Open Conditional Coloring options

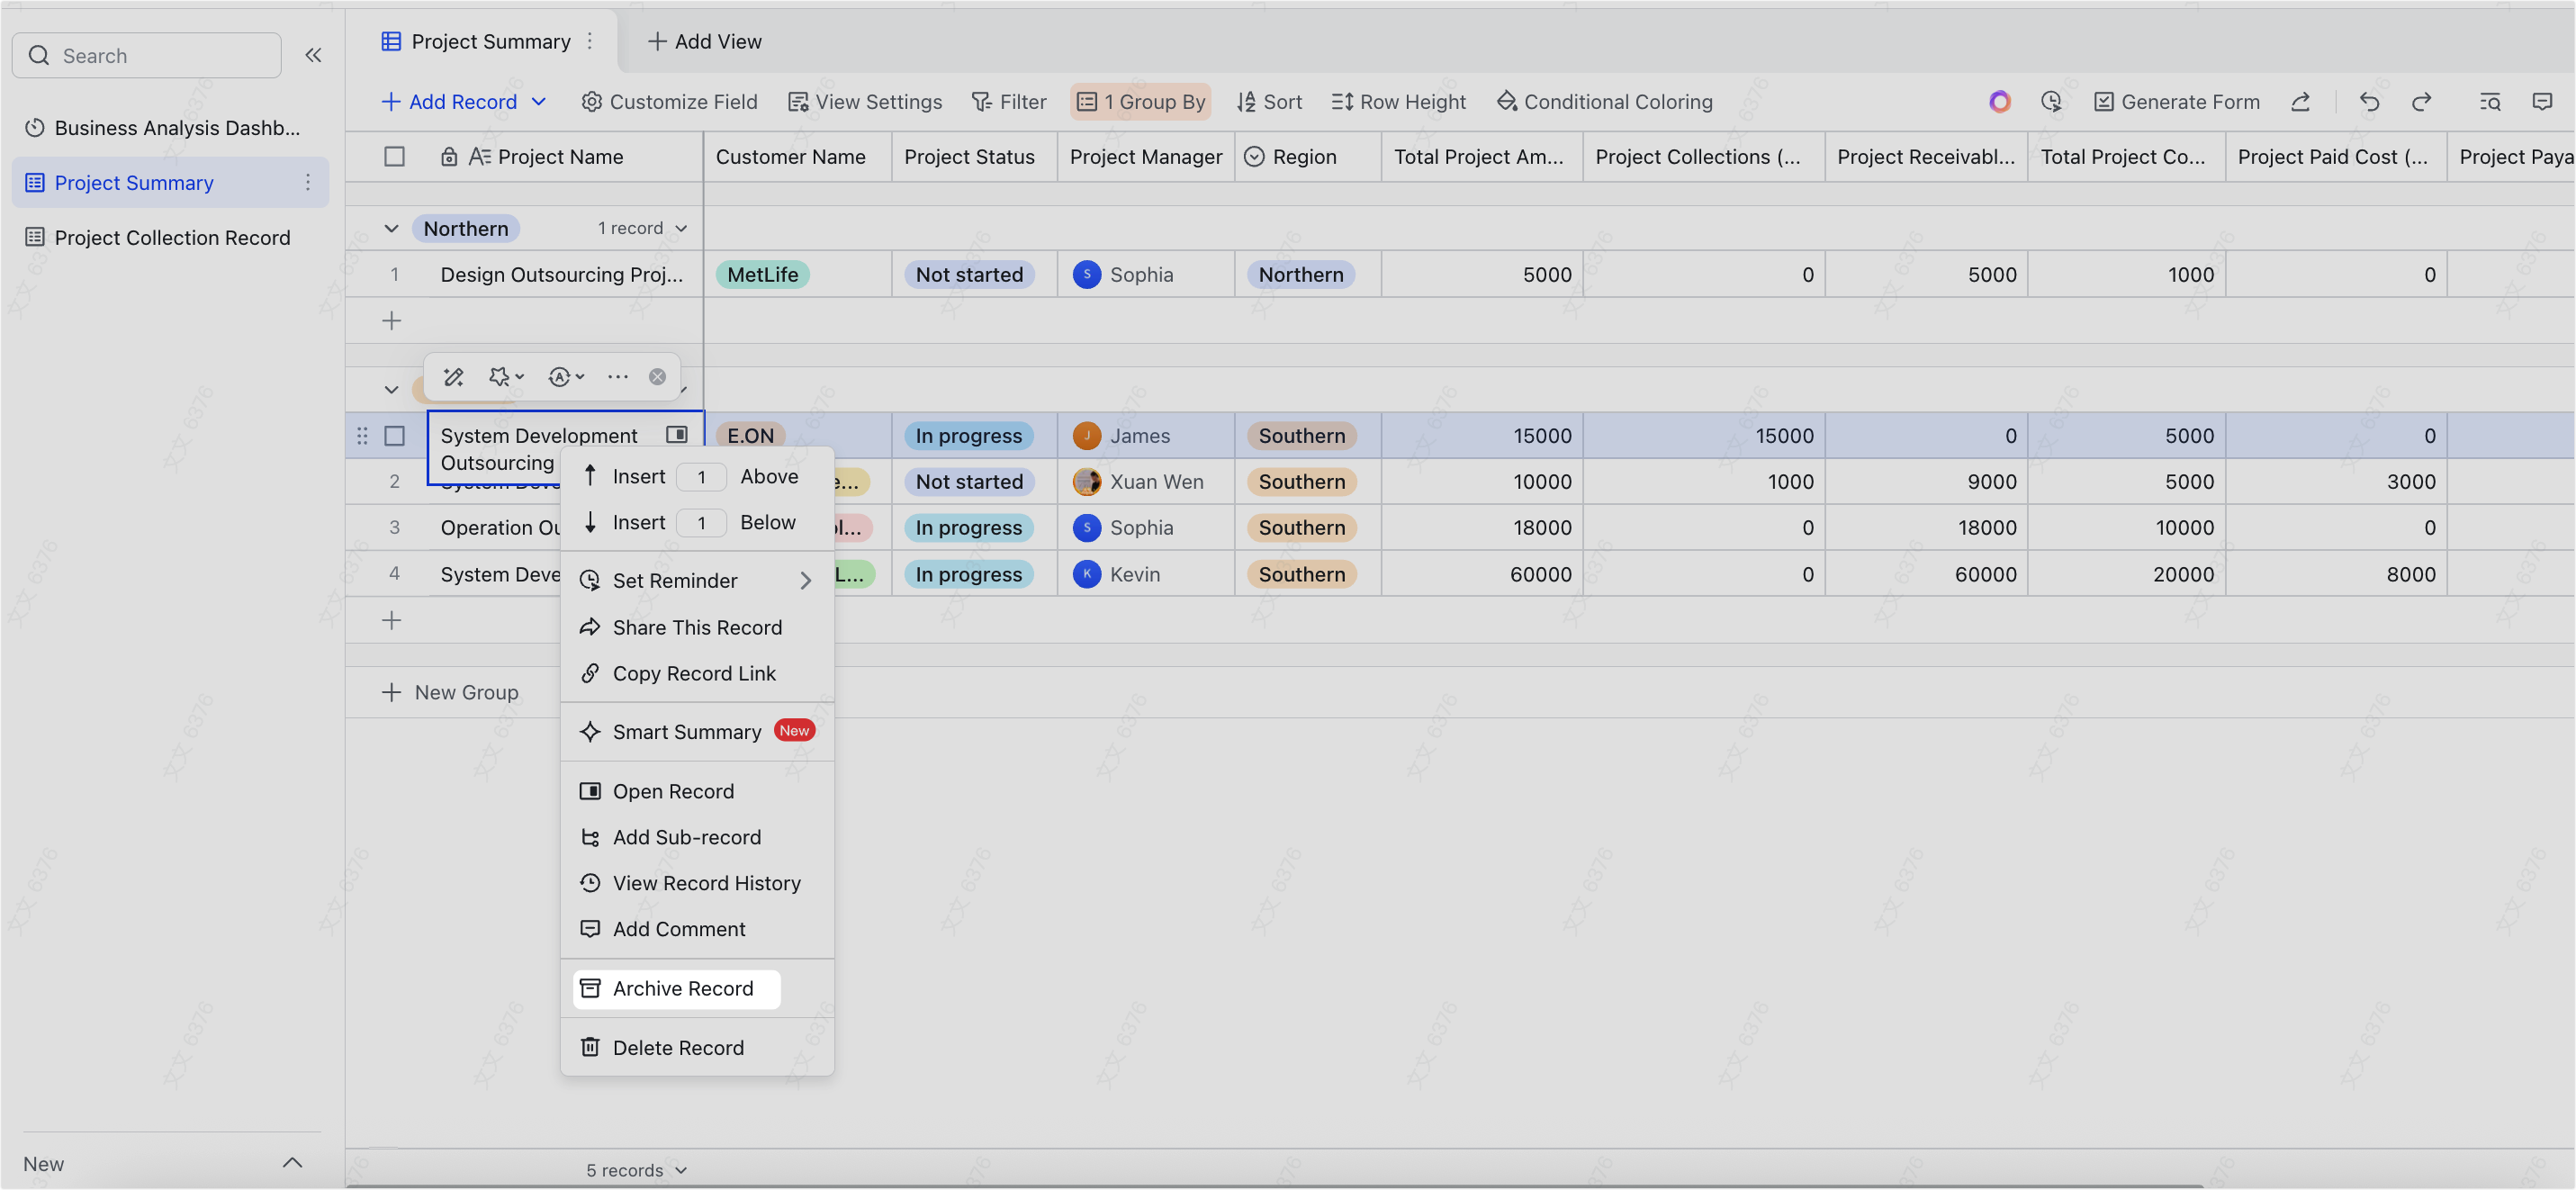click(x=1604, y=102)
